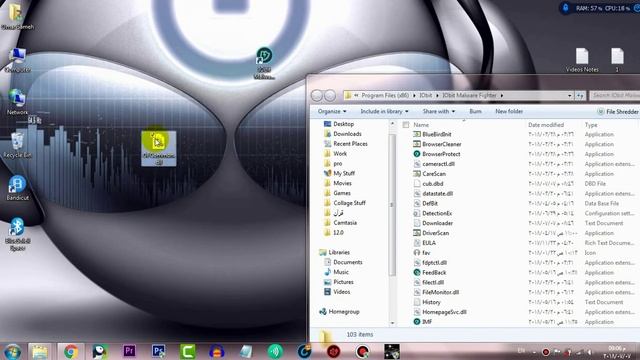Click the Search IObit Malware Fighter box
This screenshot has width=640, height=360.
tap(615, 96)
